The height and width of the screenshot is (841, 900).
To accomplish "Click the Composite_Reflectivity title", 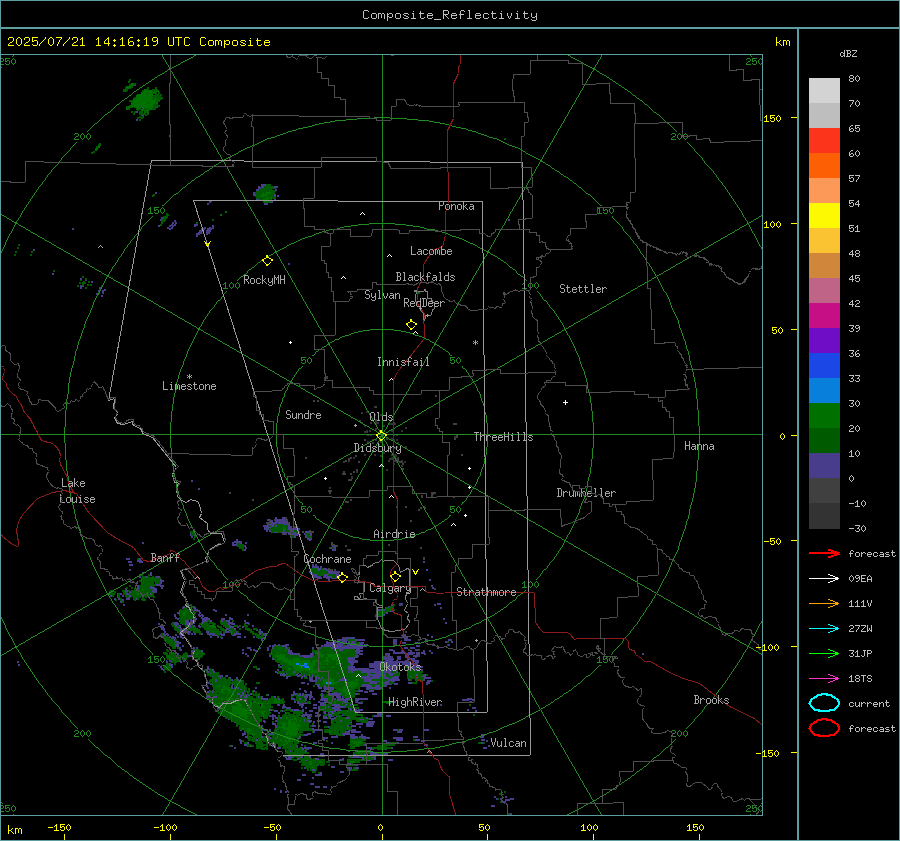I will click(450, 15).
